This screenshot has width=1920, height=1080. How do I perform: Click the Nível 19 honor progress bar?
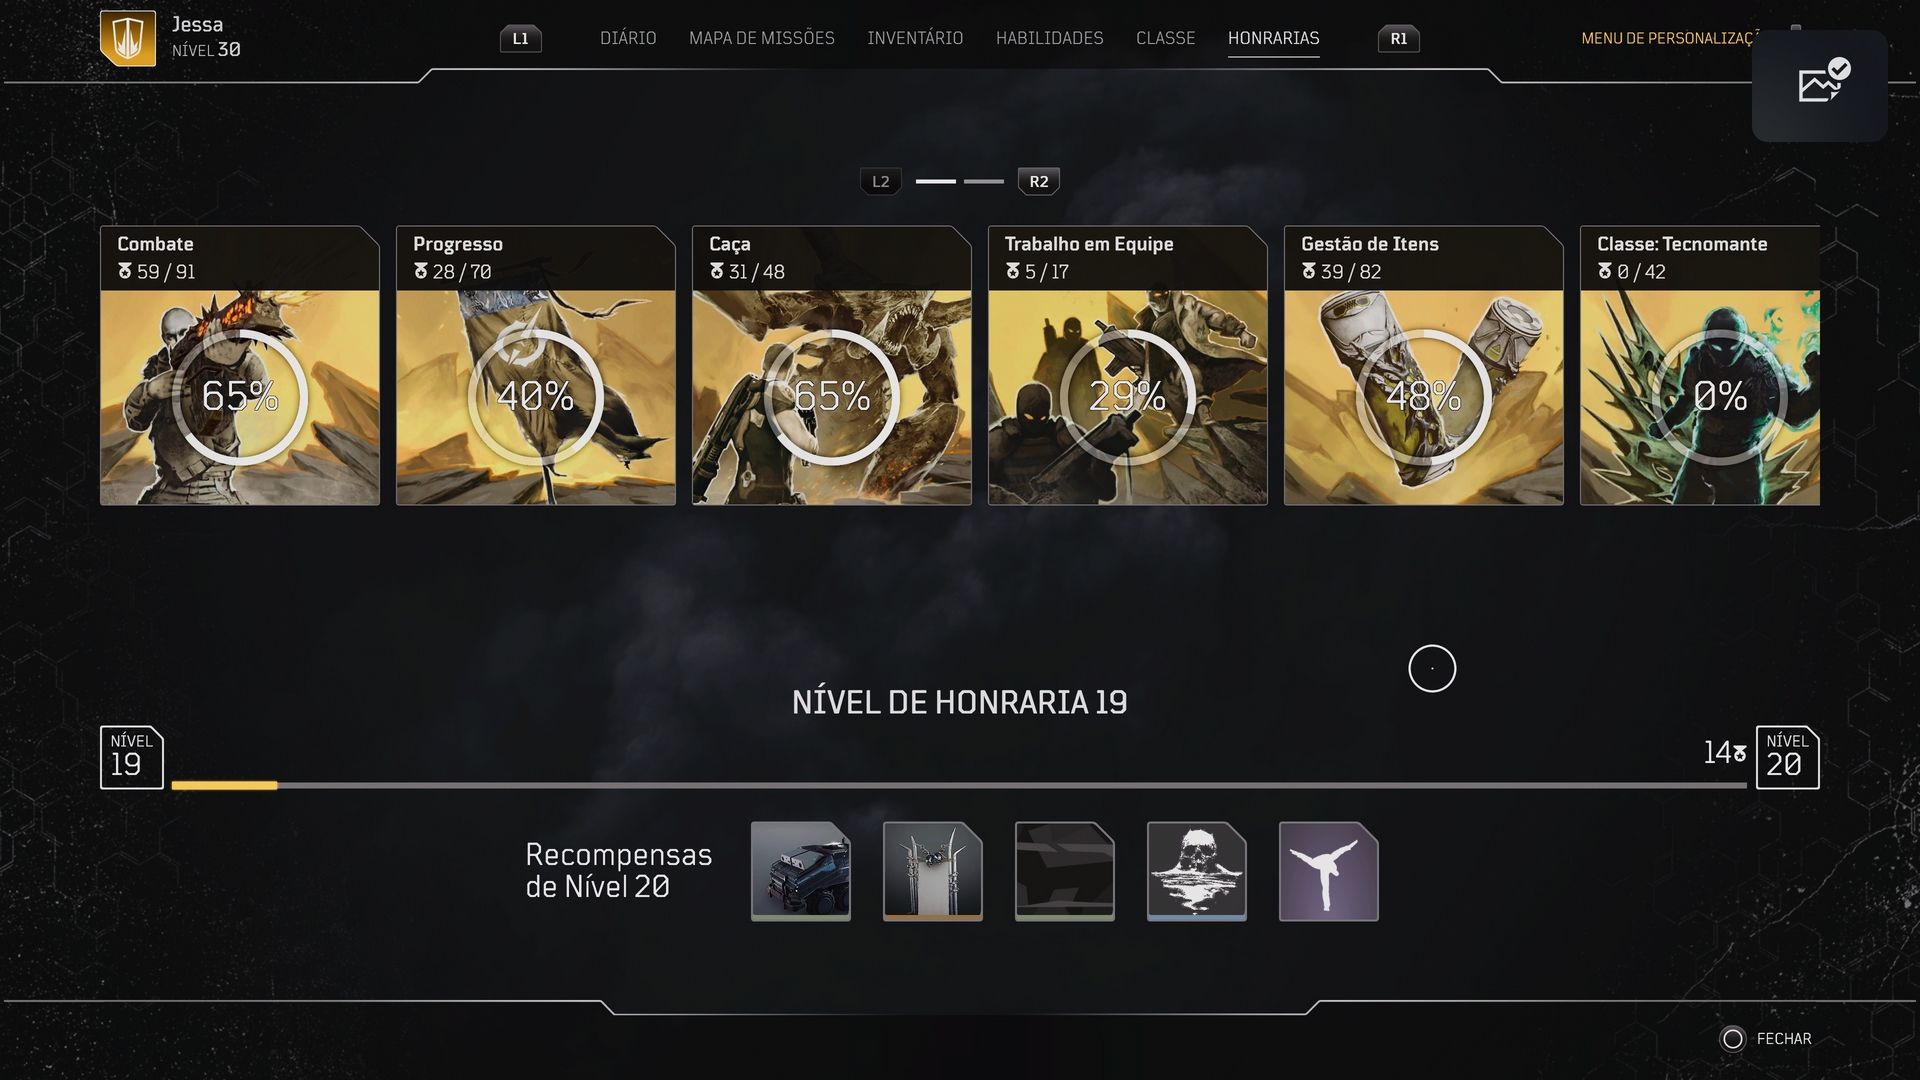click(959, 786)
